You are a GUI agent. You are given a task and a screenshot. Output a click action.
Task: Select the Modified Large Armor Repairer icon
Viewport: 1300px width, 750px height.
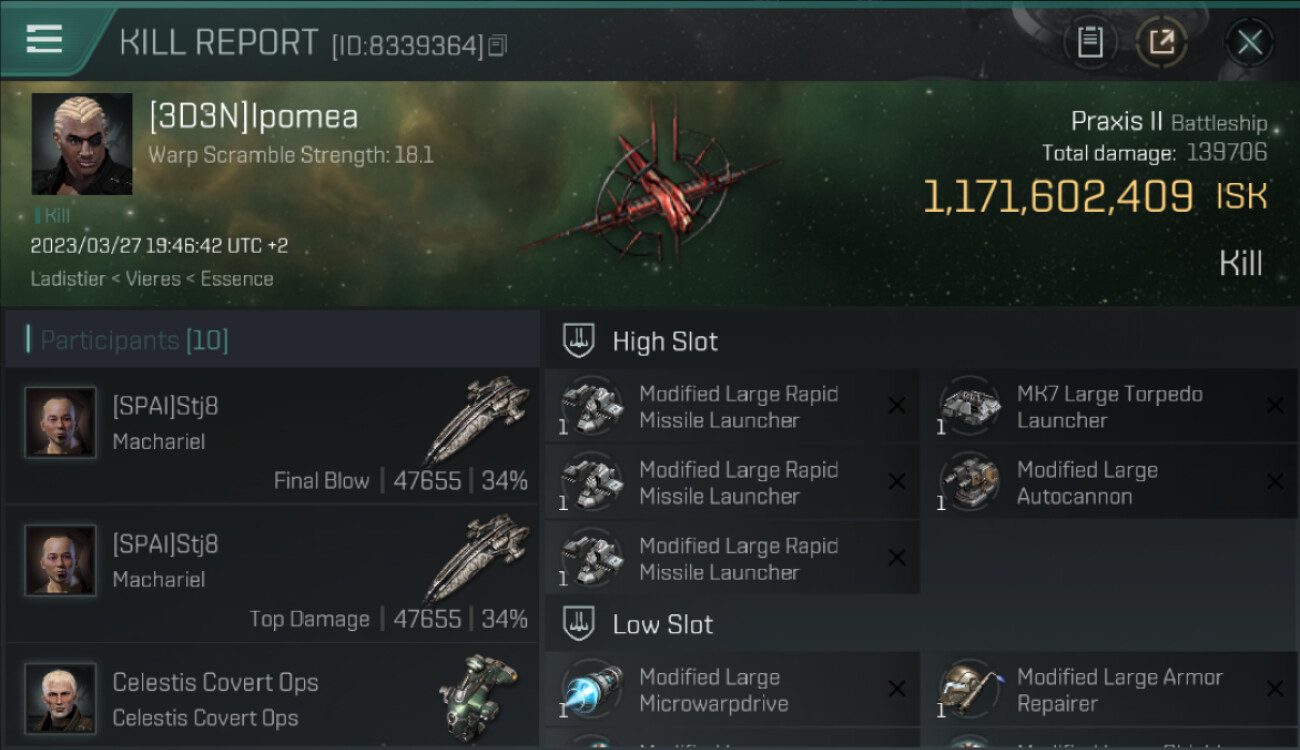[969, 689]
